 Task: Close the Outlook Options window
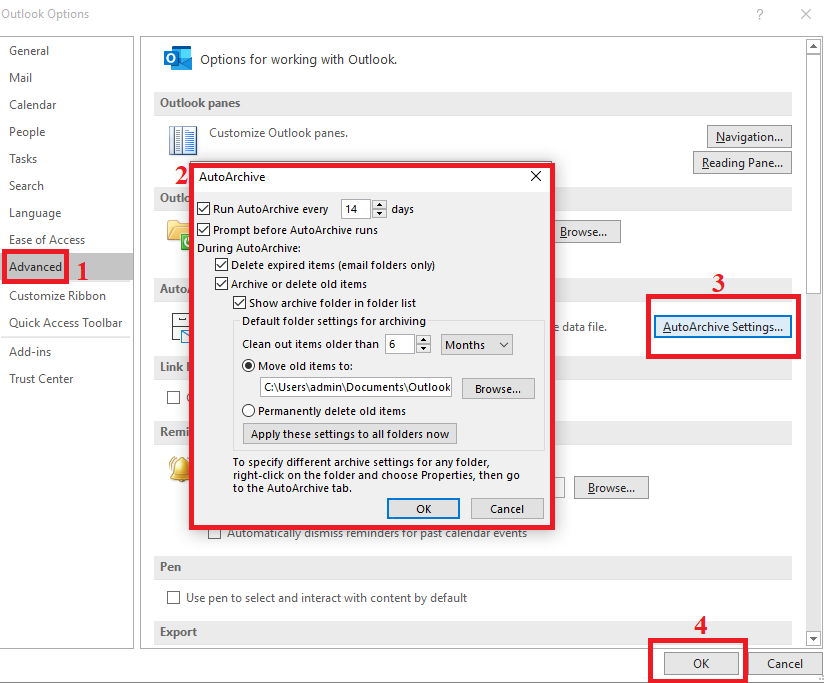tap(806, 14)
